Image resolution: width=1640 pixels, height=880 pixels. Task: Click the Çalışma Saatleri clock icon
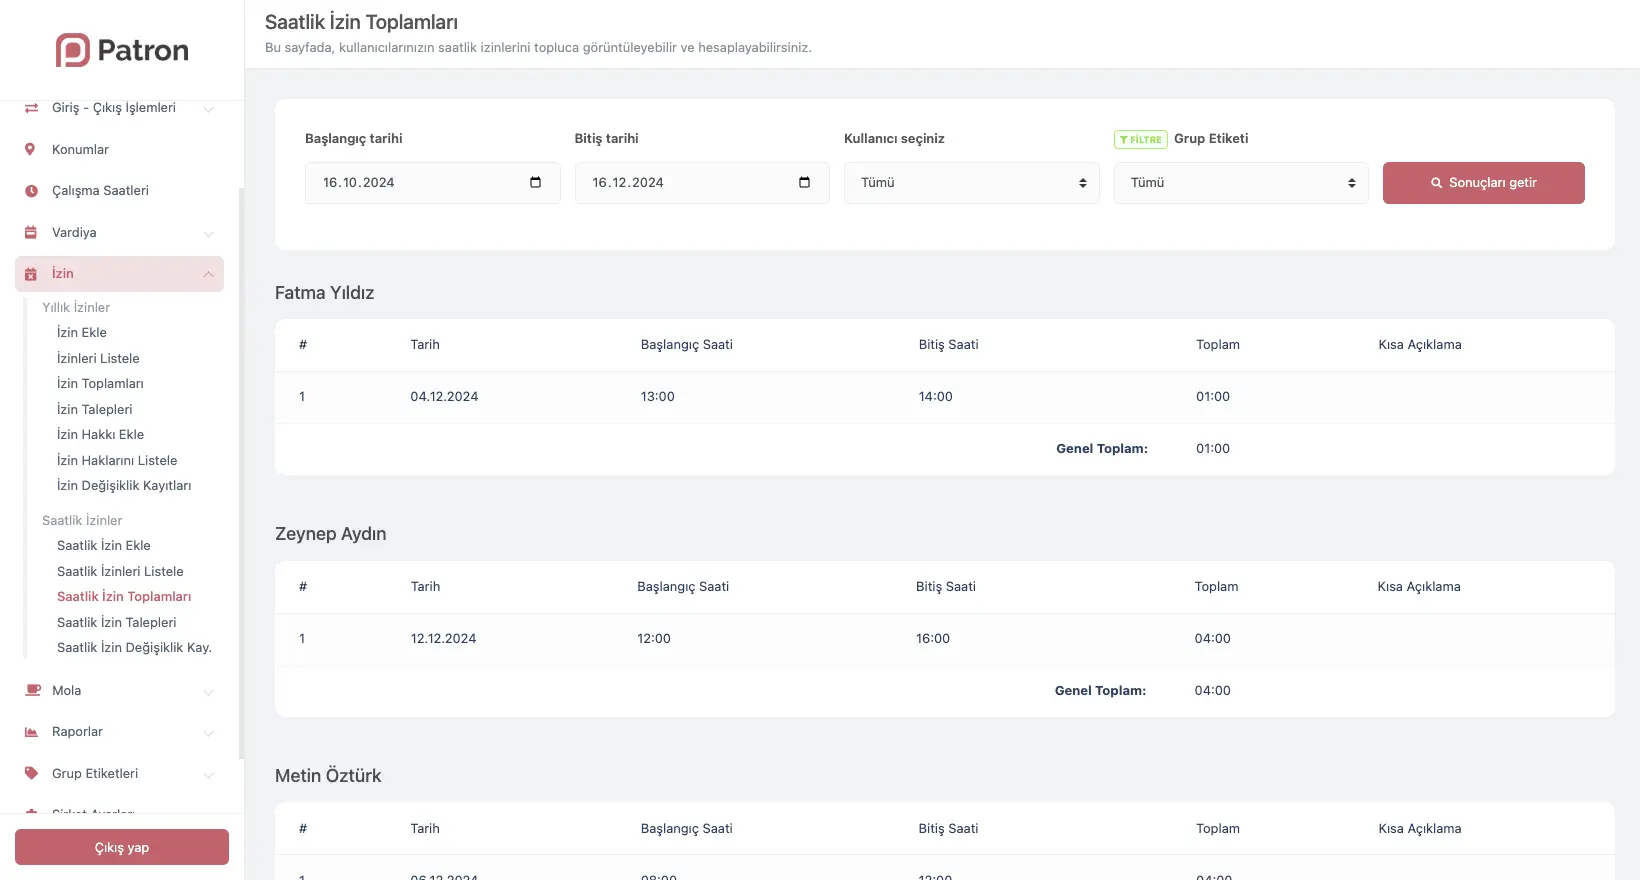click(x=31, y=191)
